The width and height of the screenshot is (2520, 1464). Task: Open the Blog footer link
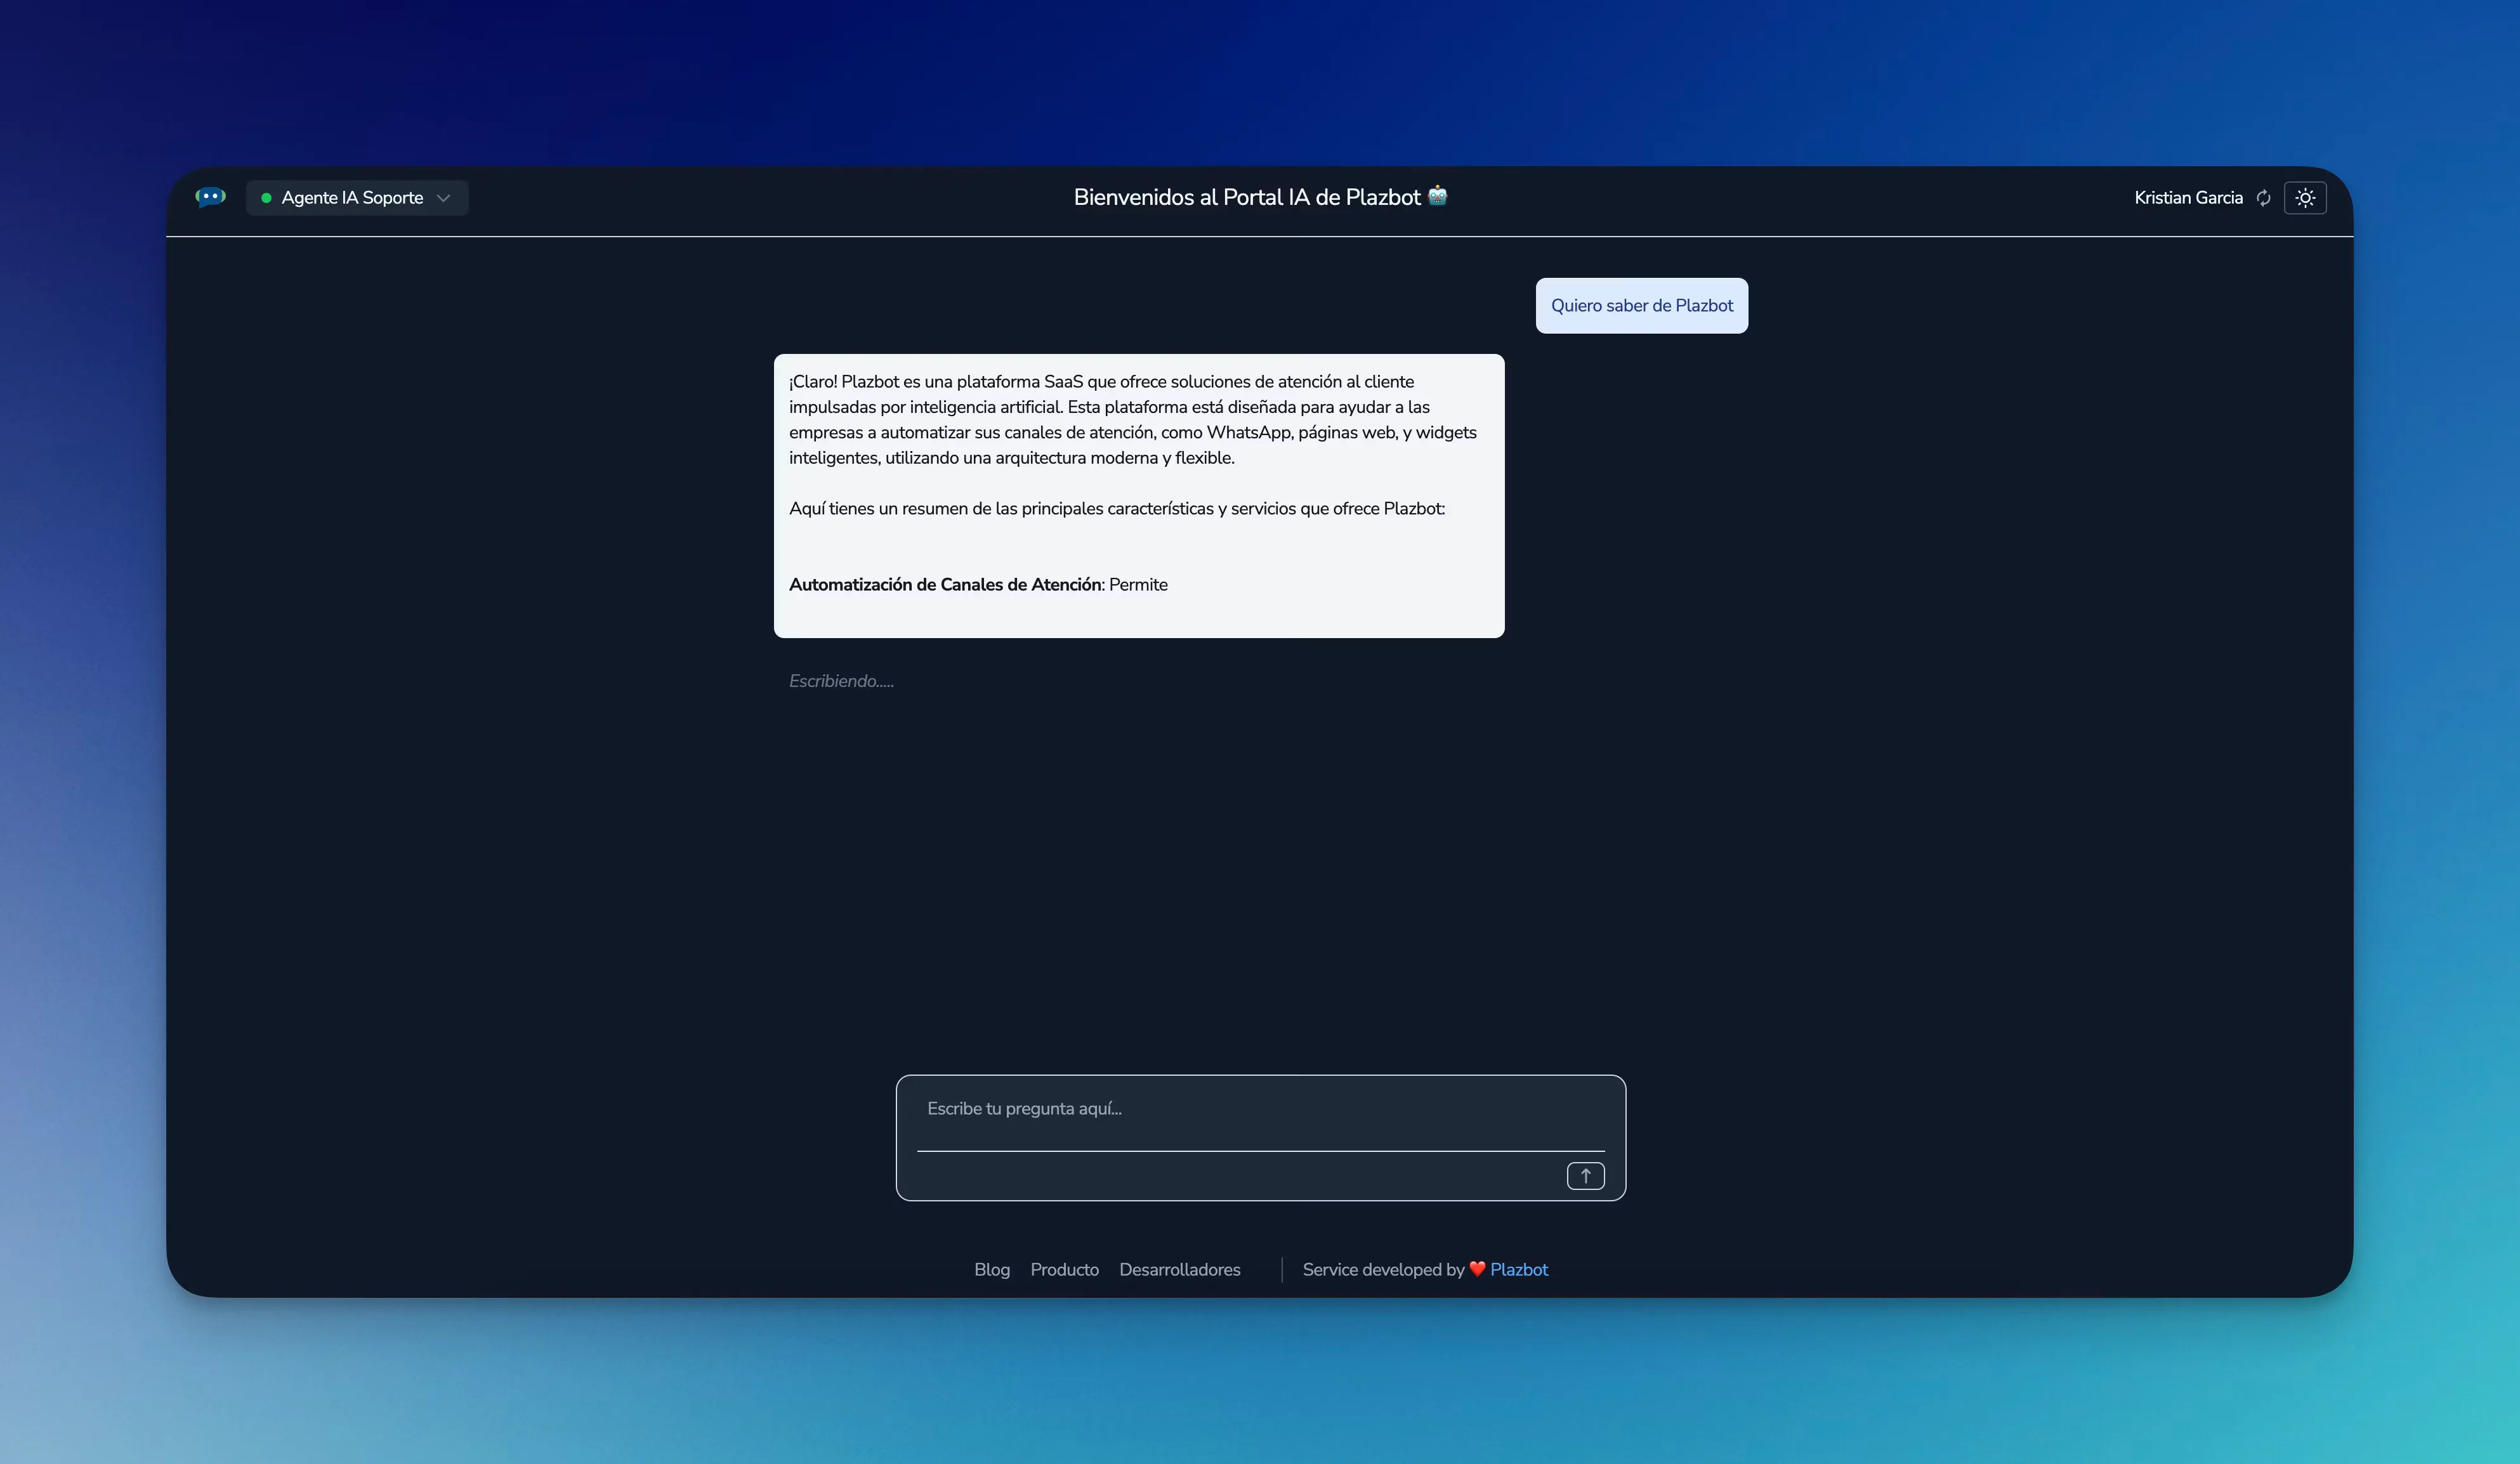pos(991,1269)
